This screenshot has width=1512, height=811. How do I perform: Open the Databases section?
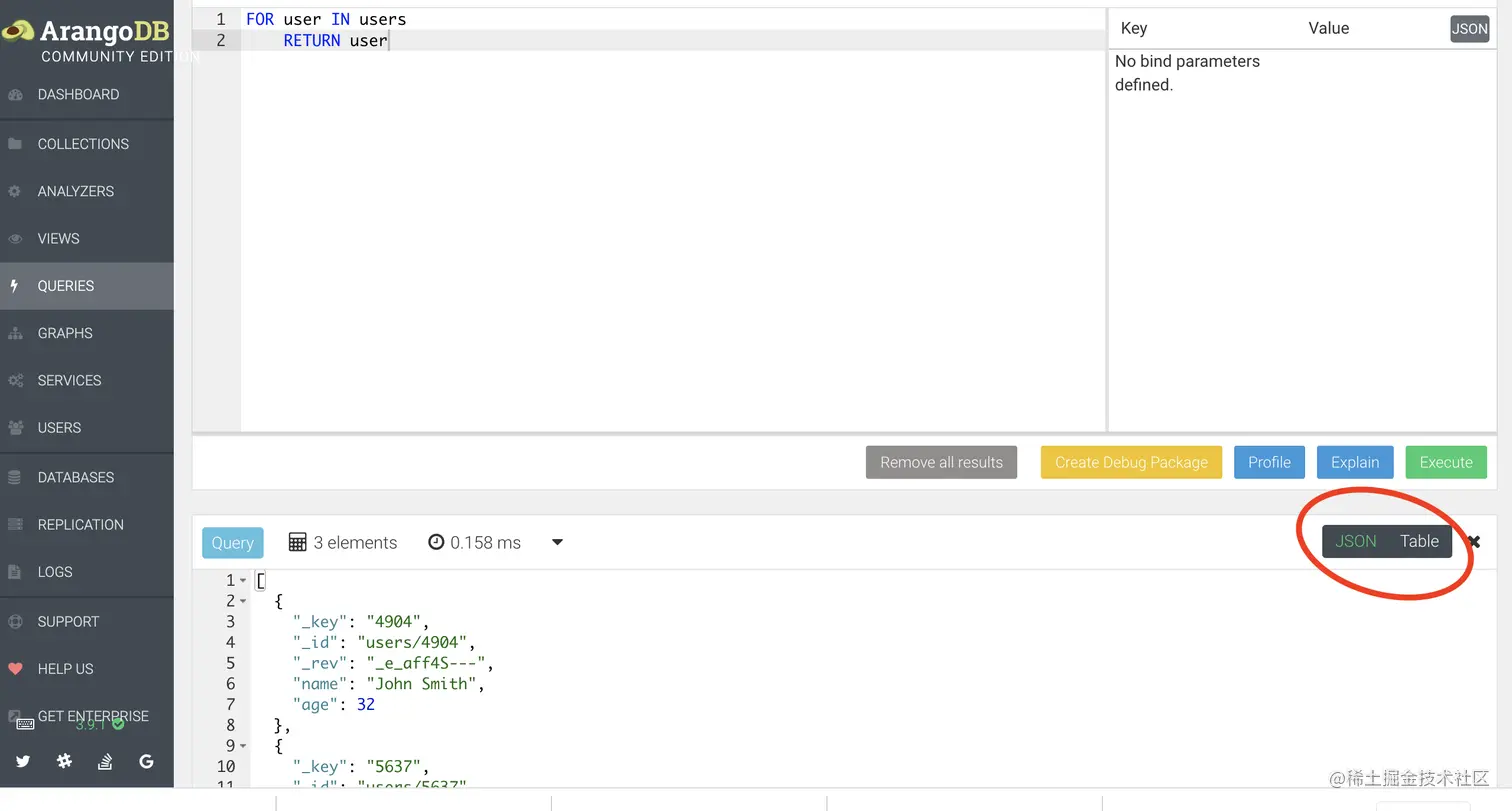(x=86, y=477)
